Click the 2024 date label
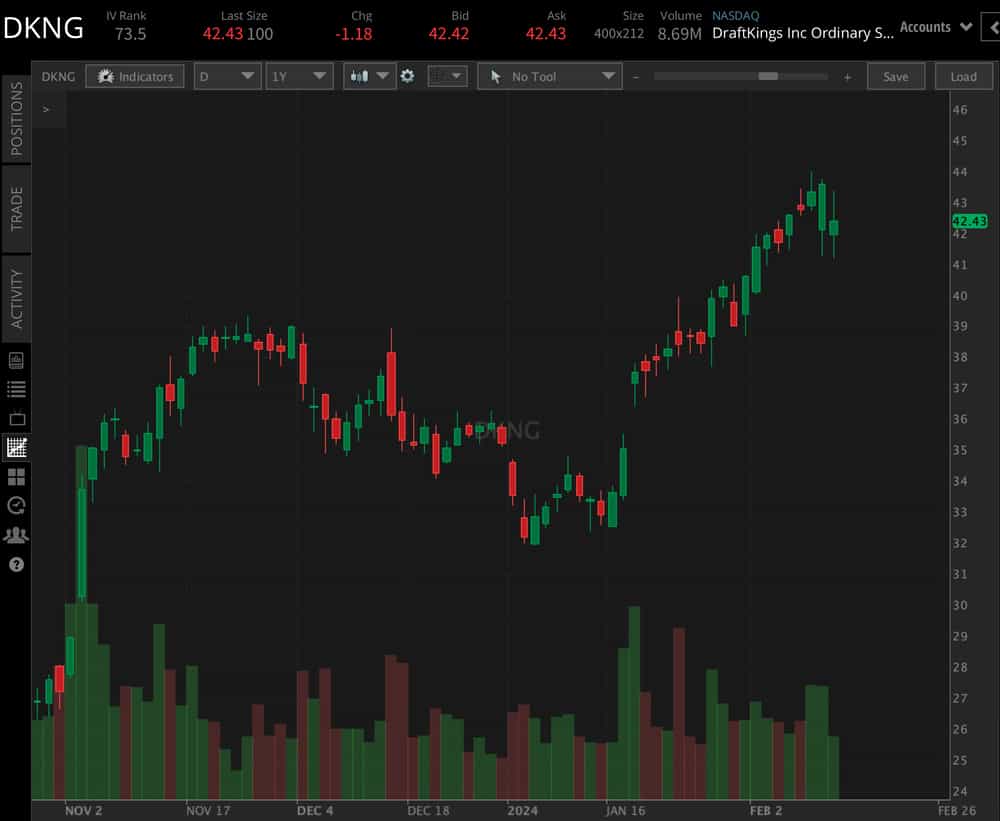This screenshot has width=1000, height=821. coord(522,811)
